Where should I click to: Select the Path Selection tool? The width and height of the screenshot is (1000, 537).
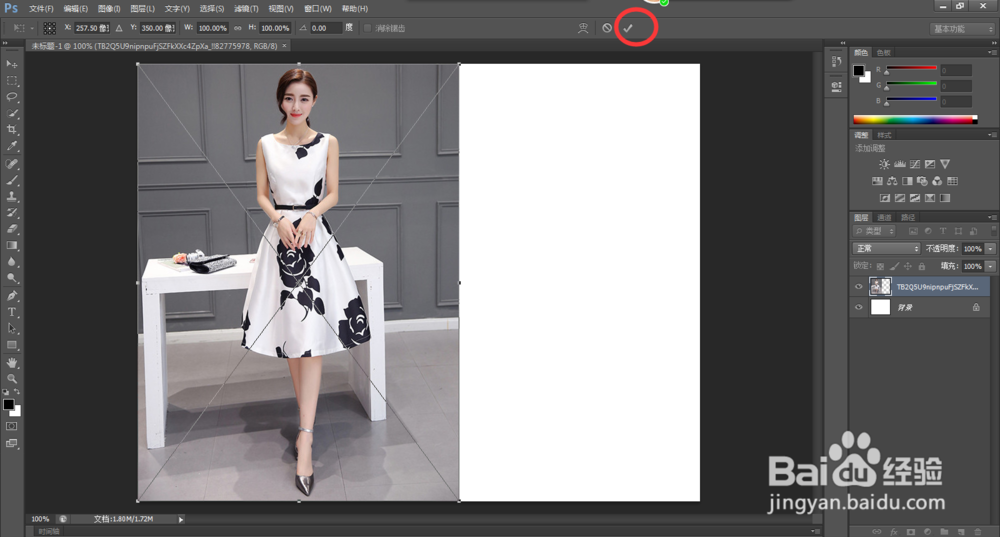11,328
